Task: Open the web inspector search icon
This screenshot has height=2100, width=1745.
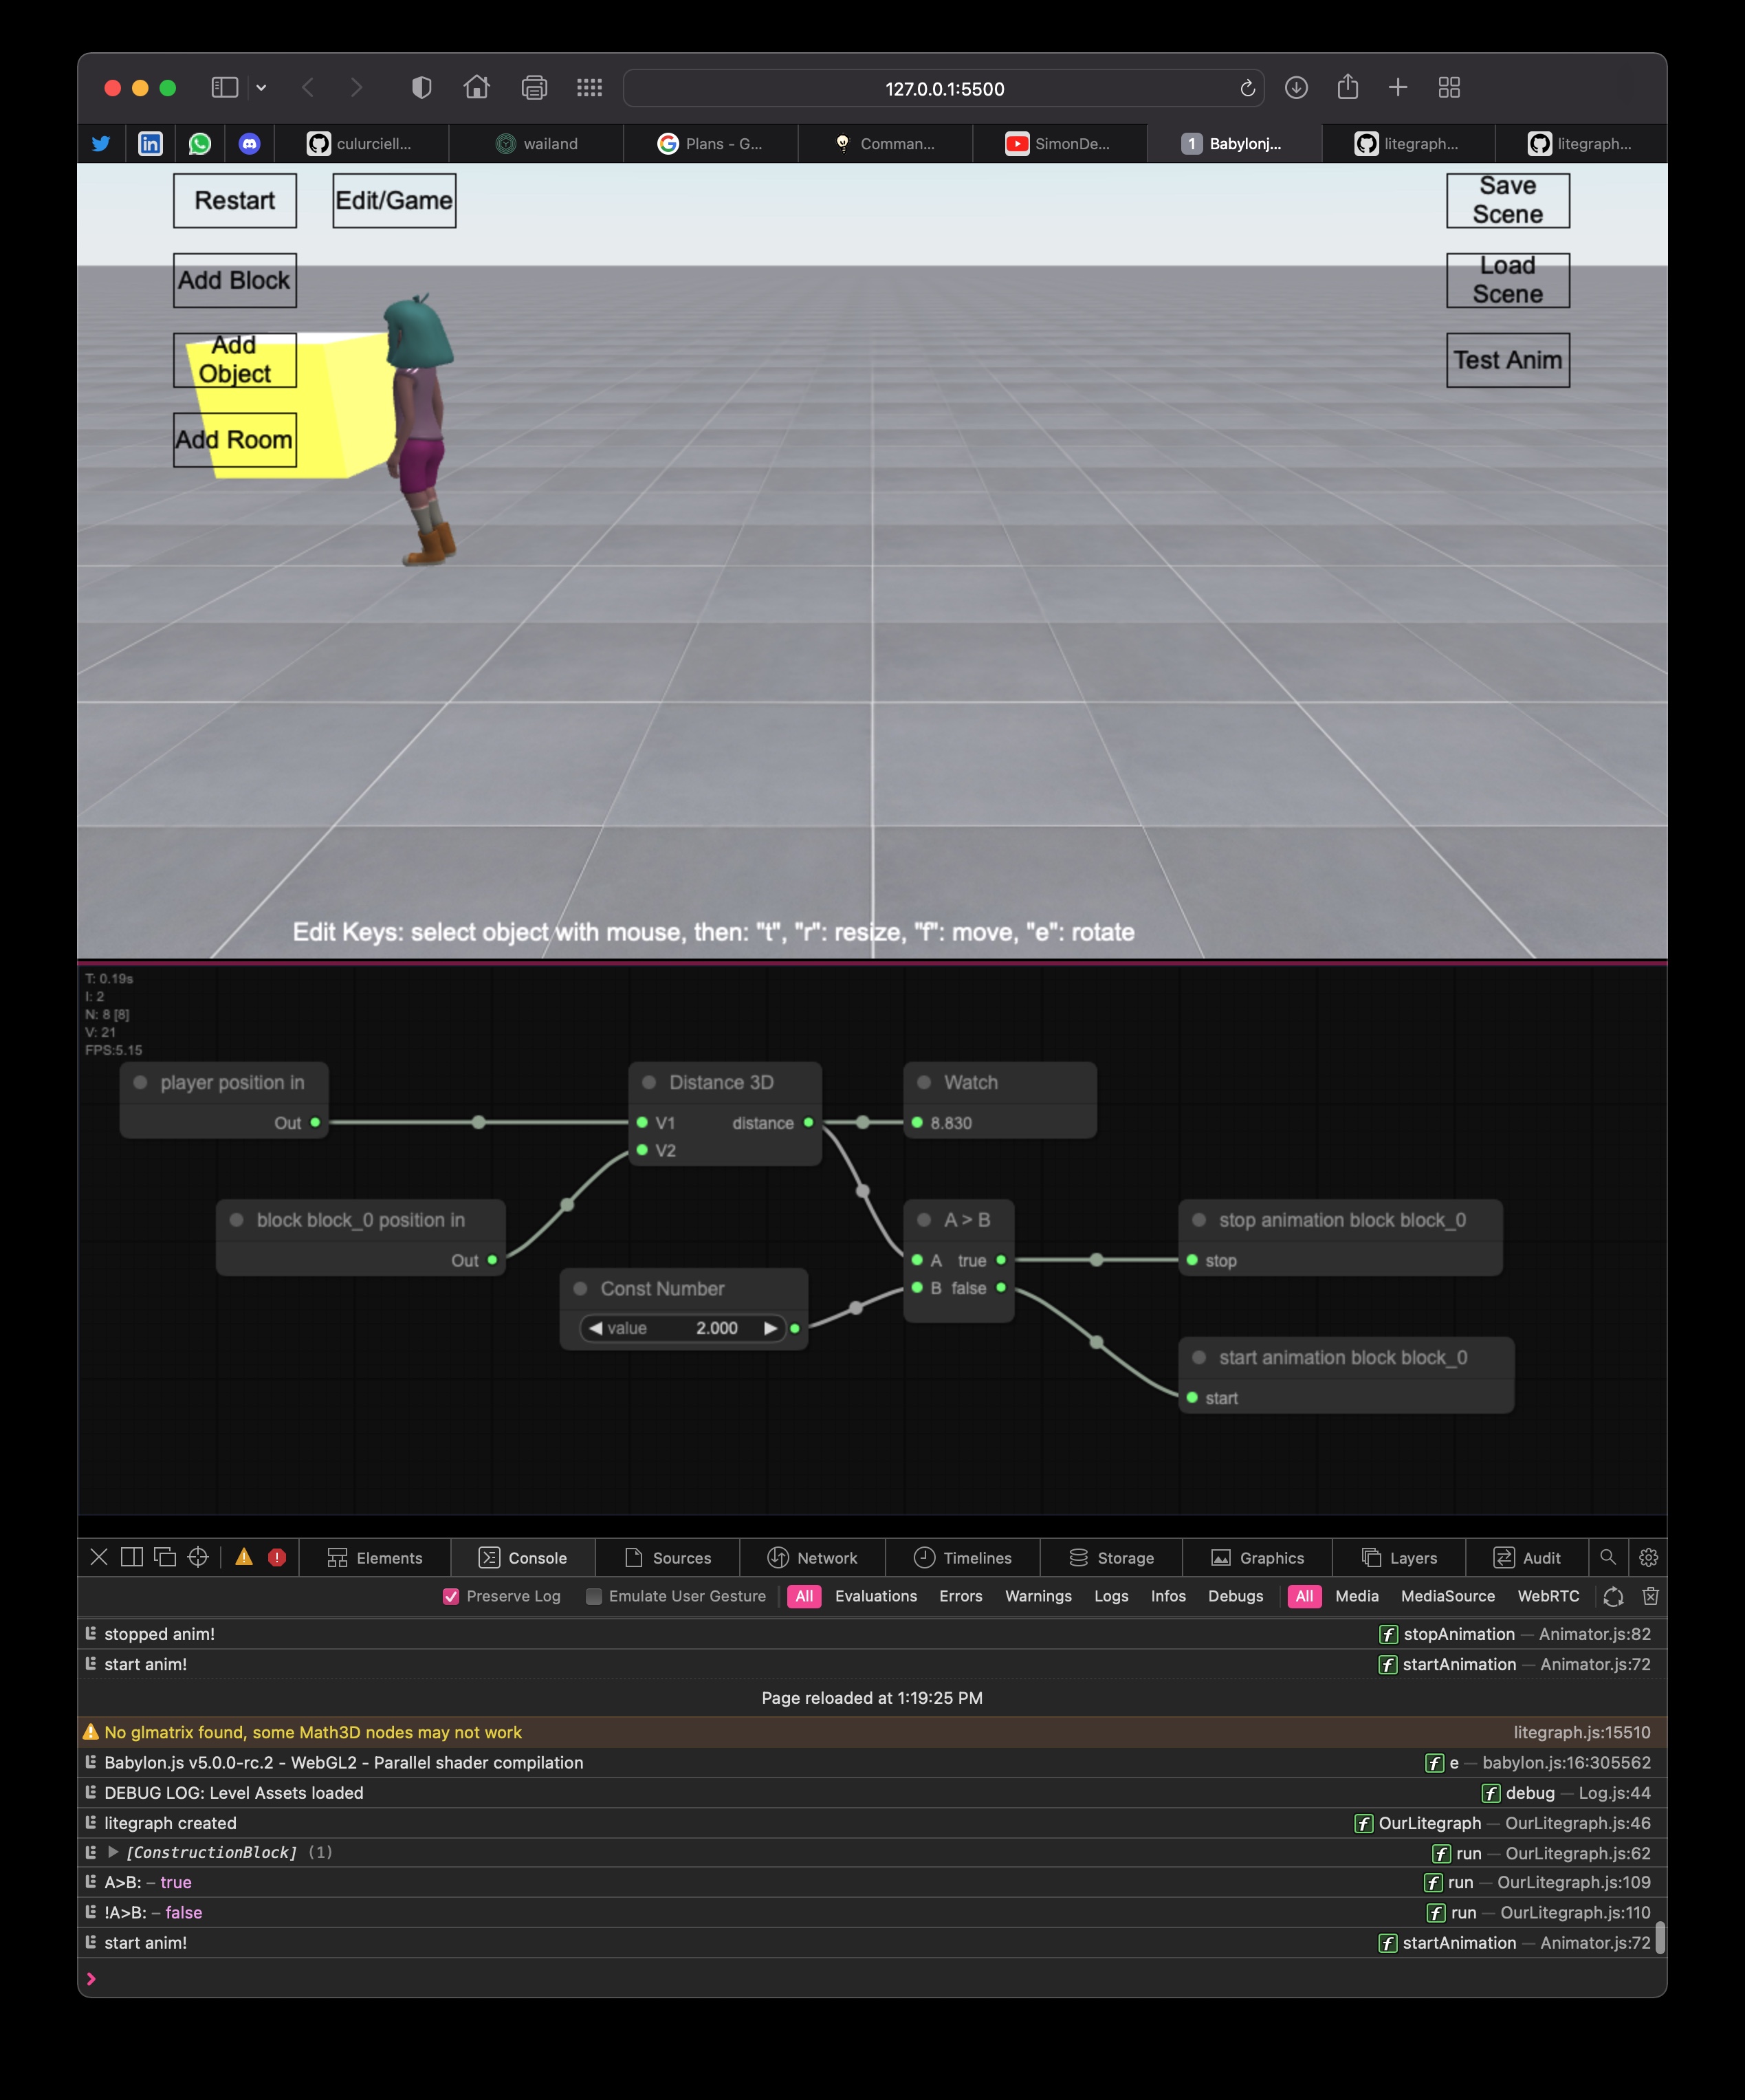Action: [x=1607, y=1557]
